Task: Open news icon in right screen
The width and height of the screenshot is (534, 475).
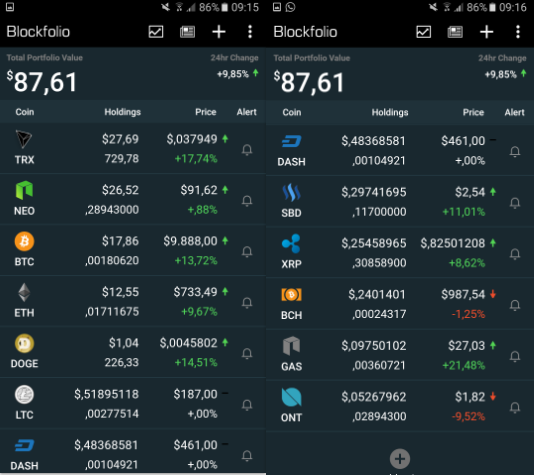Action: (x=455, y=32)
